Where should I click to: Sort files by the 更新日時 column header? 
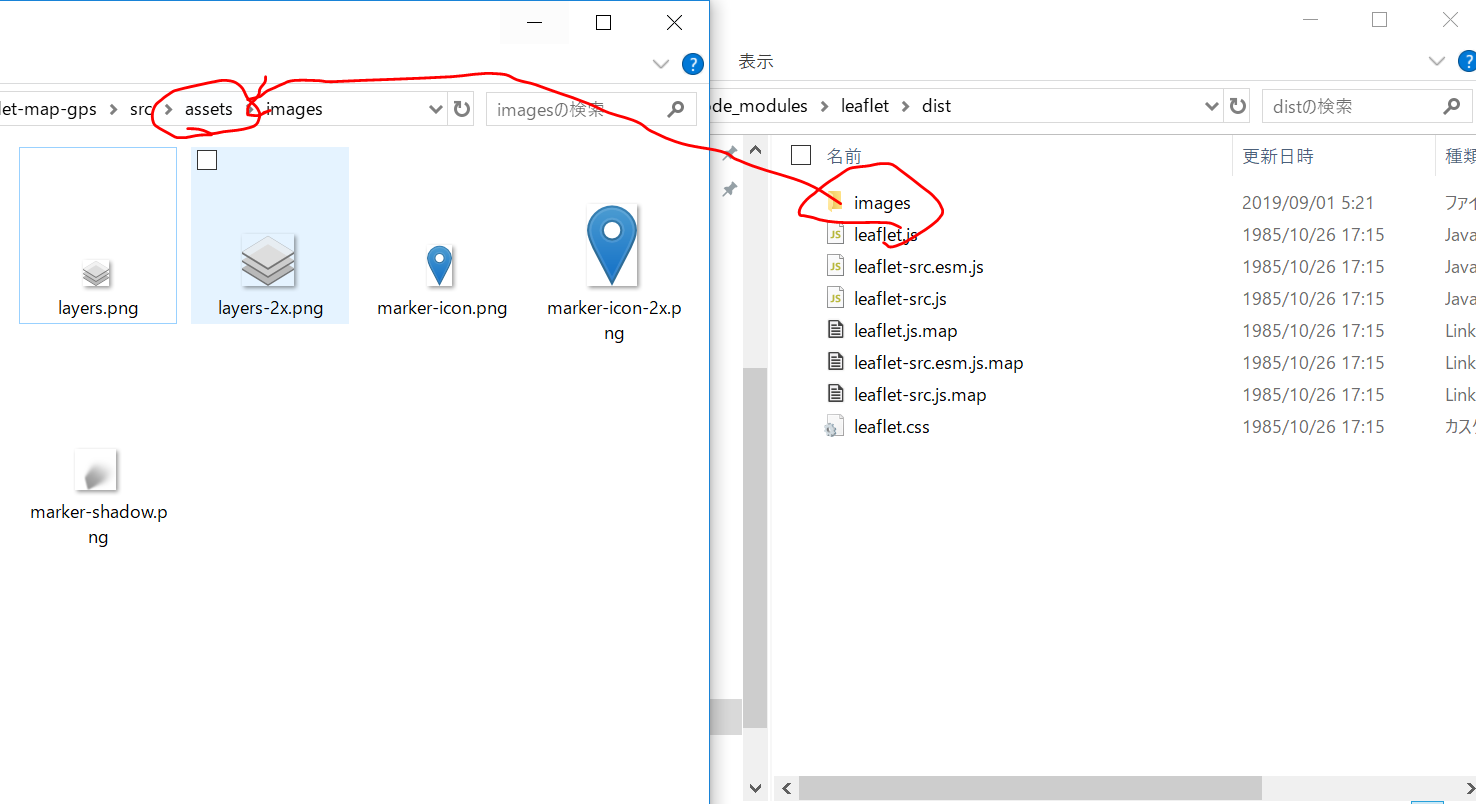[1277, 156]
